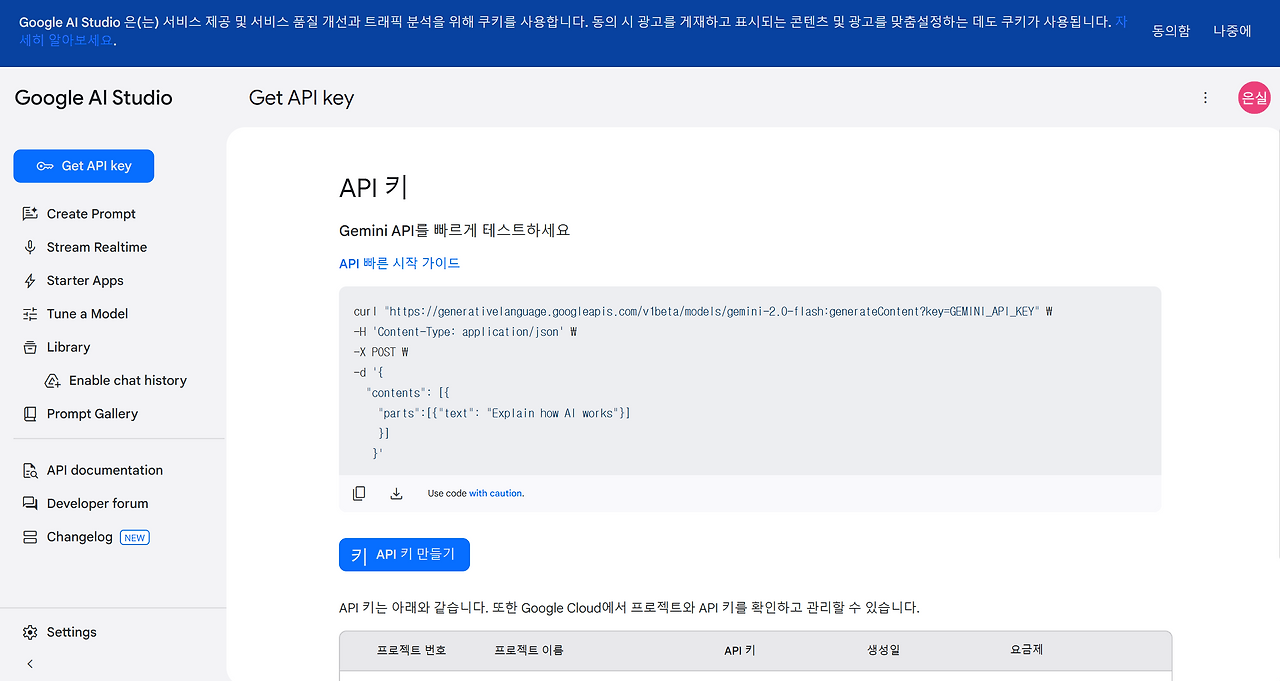Open the API 빠른 시작 가이드 link
The image size is (1280, 681).
click(x=400, y=263)
